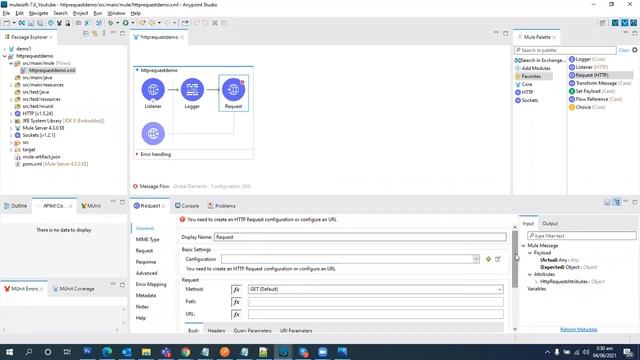Open the Run menu
Image resolution: width=640 pixels, height=360 pixels.
(x=98, y=13)
